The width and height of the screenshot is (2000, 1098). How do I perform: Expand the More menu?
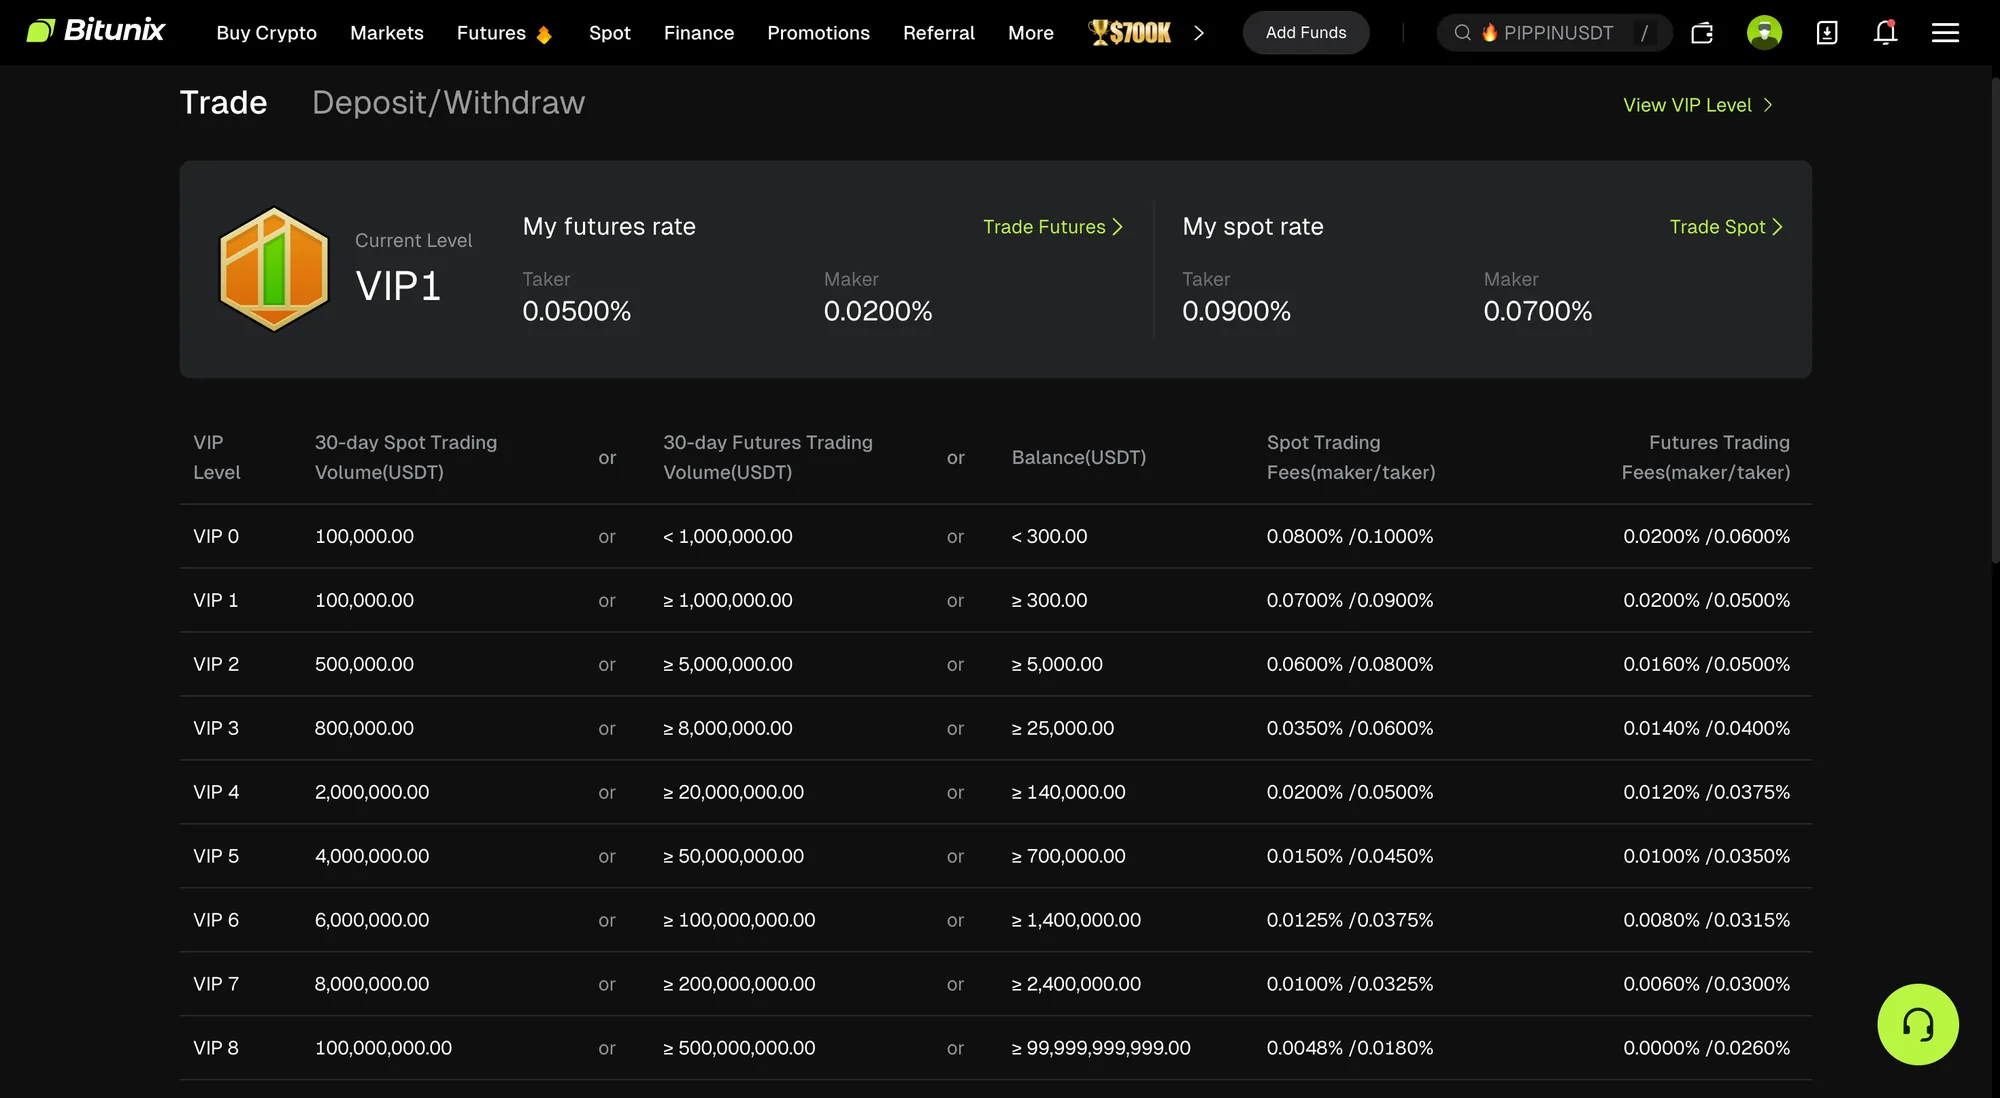[1030, 33]
